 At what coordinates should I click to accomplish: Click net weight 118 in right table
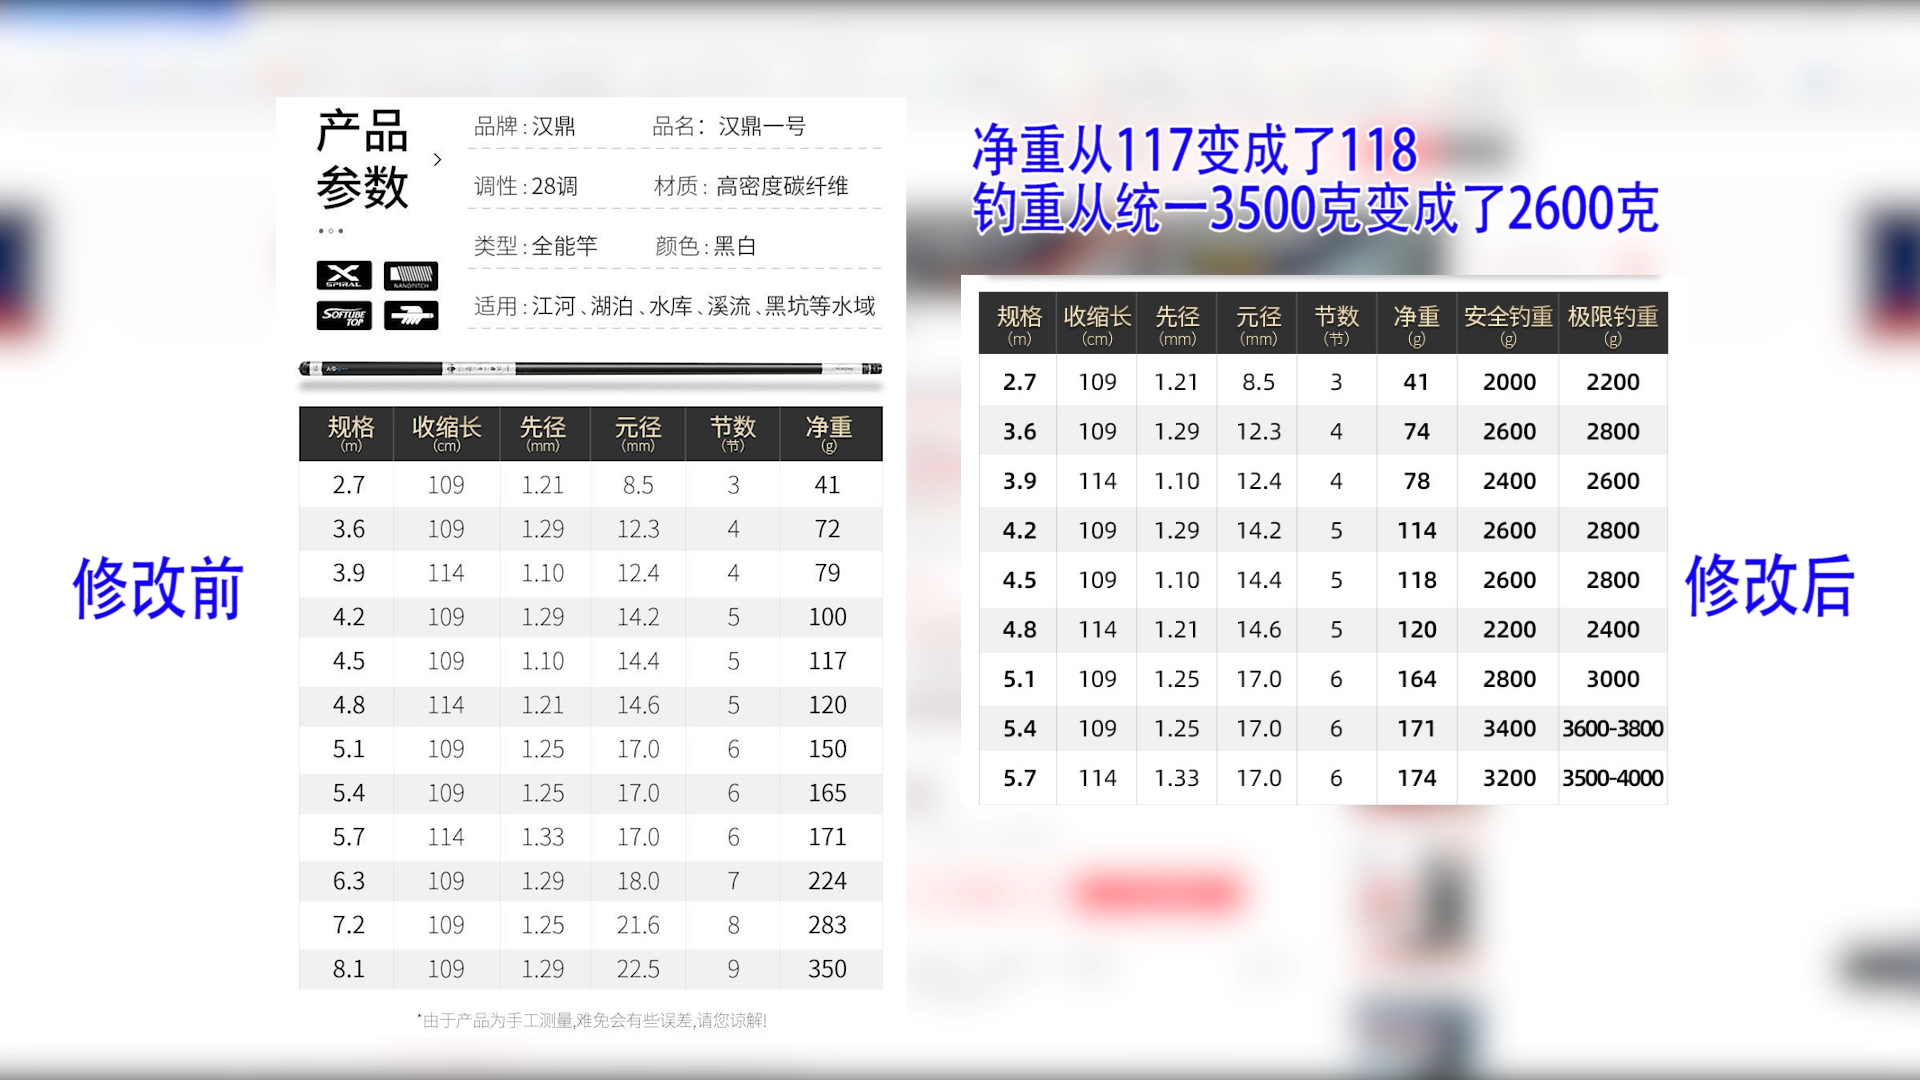coord(1416,580)
